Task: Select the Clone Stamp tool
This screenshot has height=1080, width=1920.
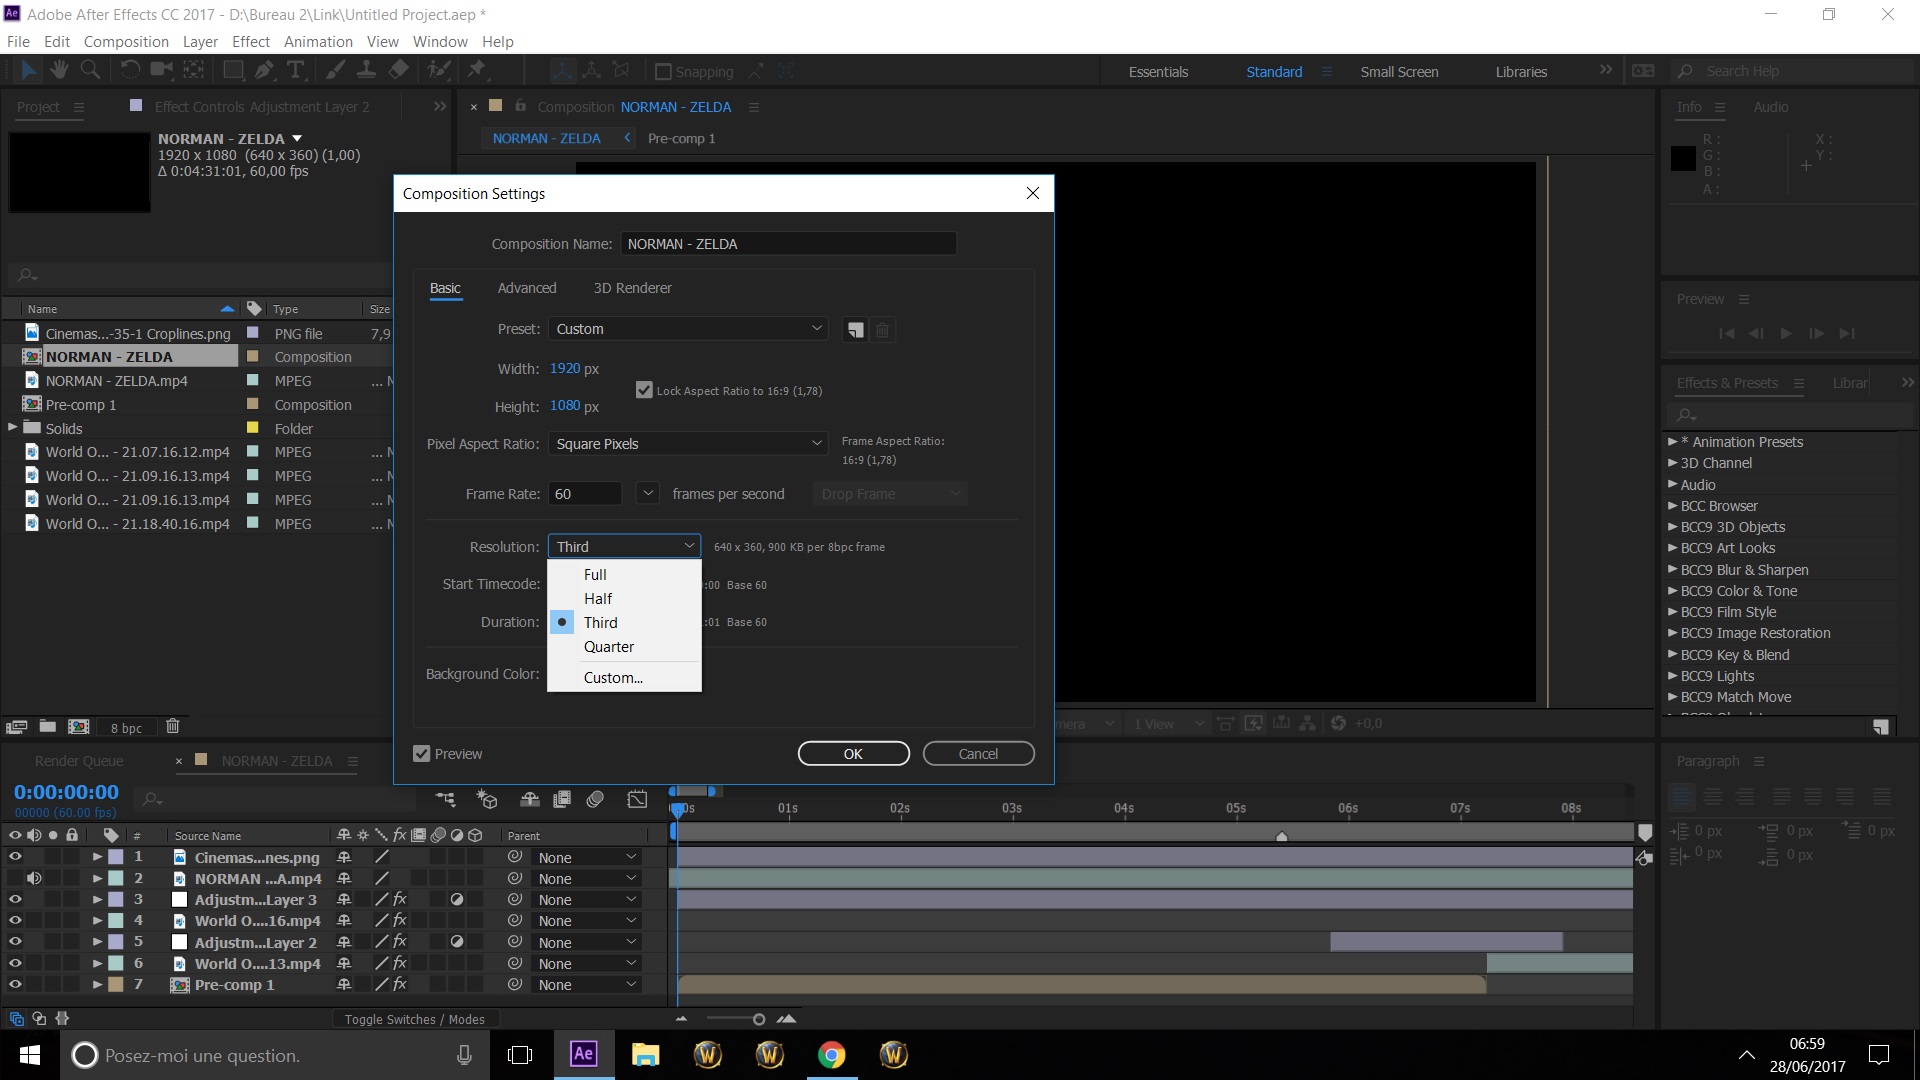Action: point(367,70)
